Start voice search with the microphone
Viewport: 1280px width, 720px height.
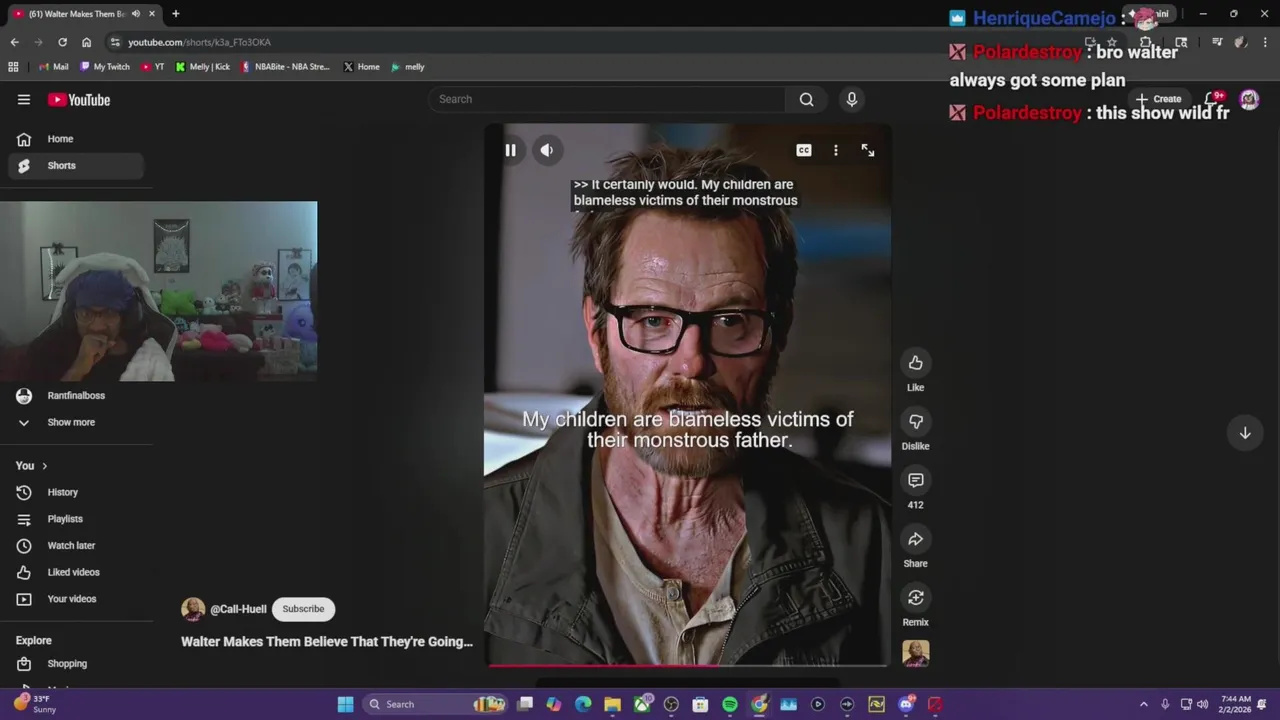[852, 99]
